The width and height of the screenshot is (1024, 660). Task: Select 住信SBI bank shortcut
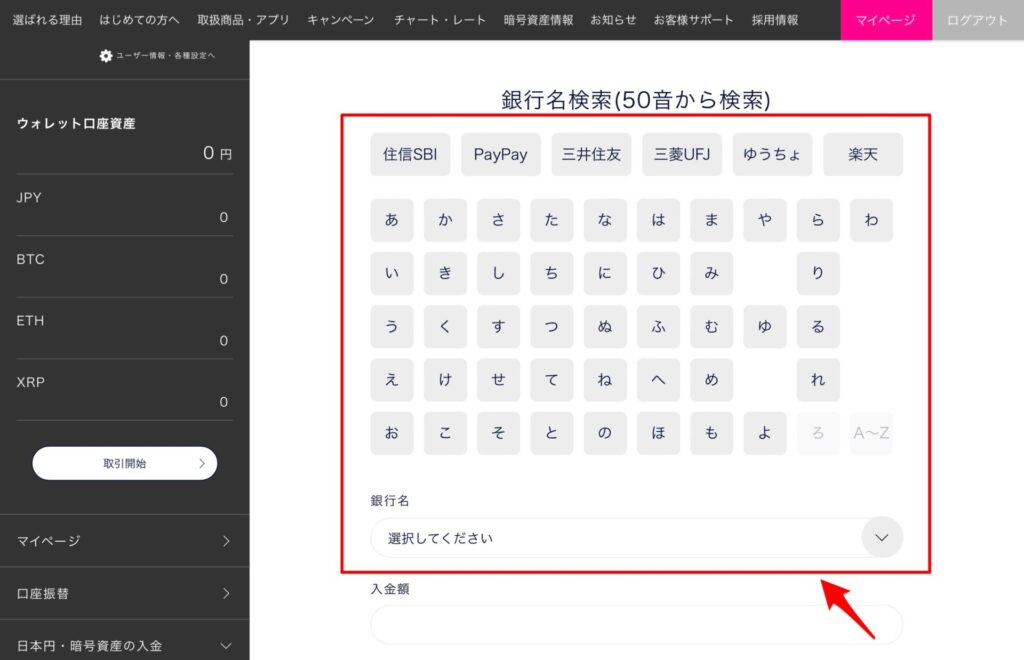tap(410, 155)
